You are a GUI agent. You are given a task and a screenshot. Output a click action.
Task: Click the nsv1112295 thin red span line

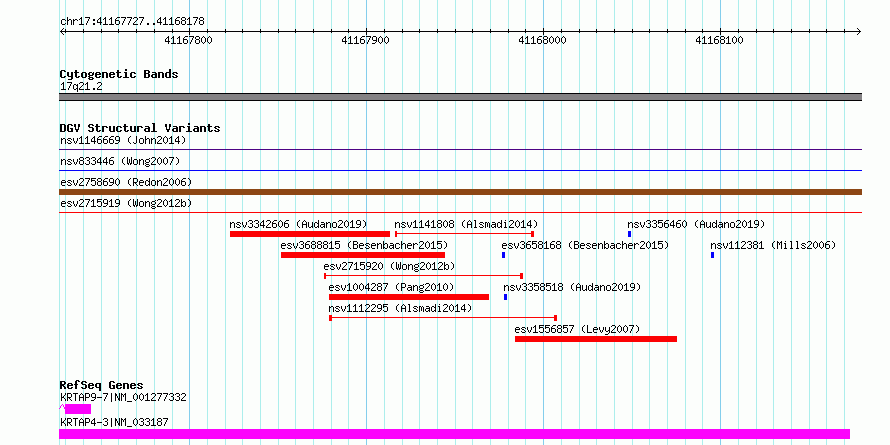coord(443,317)
